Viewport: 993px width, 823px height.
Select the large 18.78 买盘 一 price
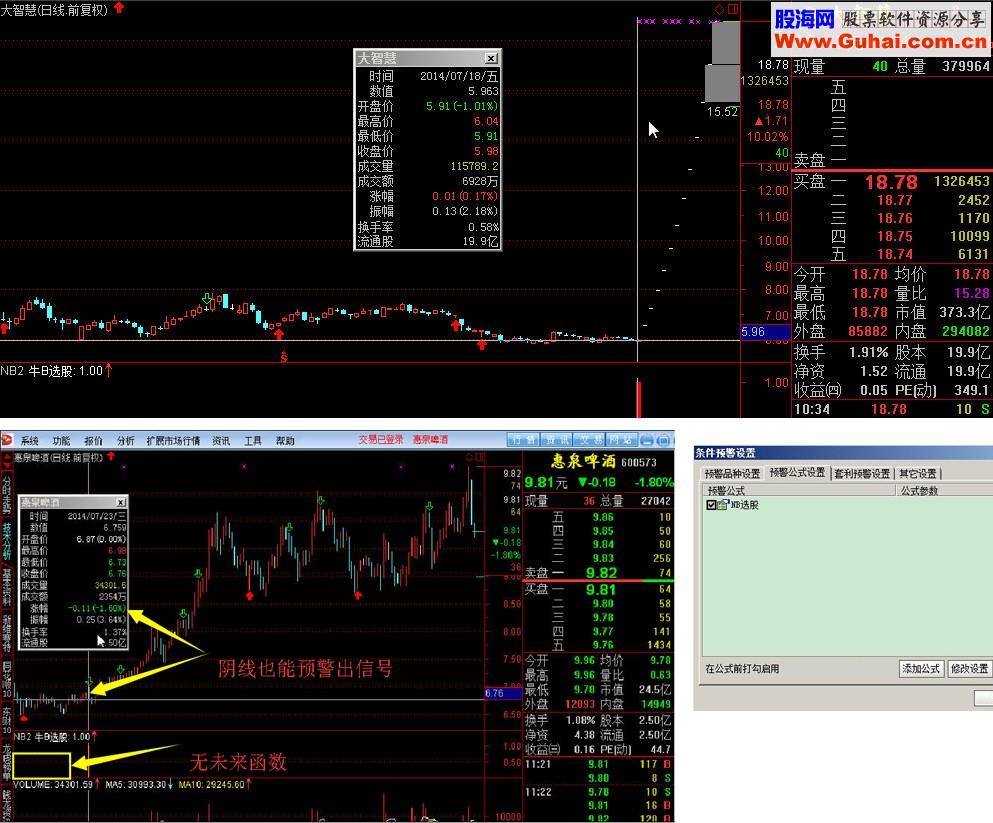(x=891, y=182)
